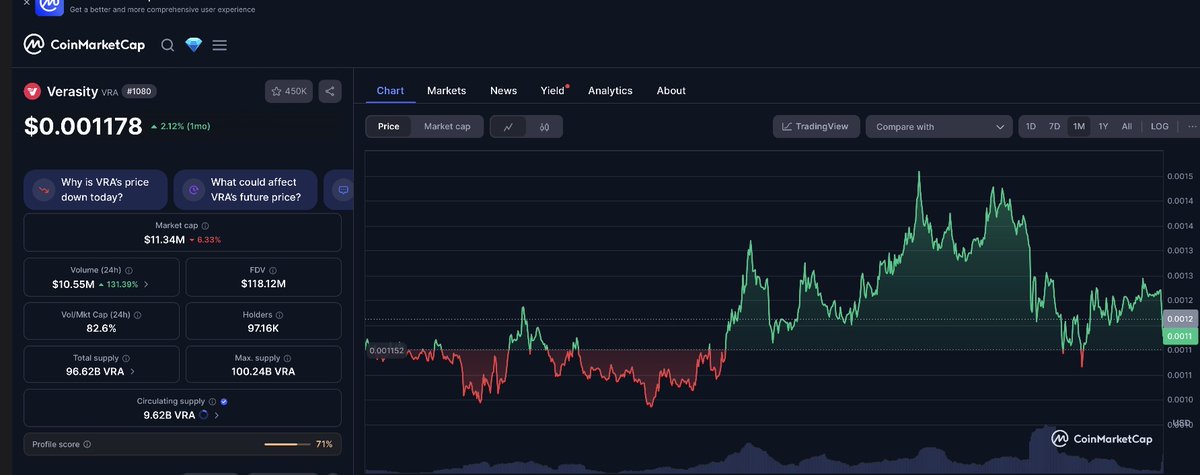Click the 100.24B VRA max supply value

pos(264,372)
